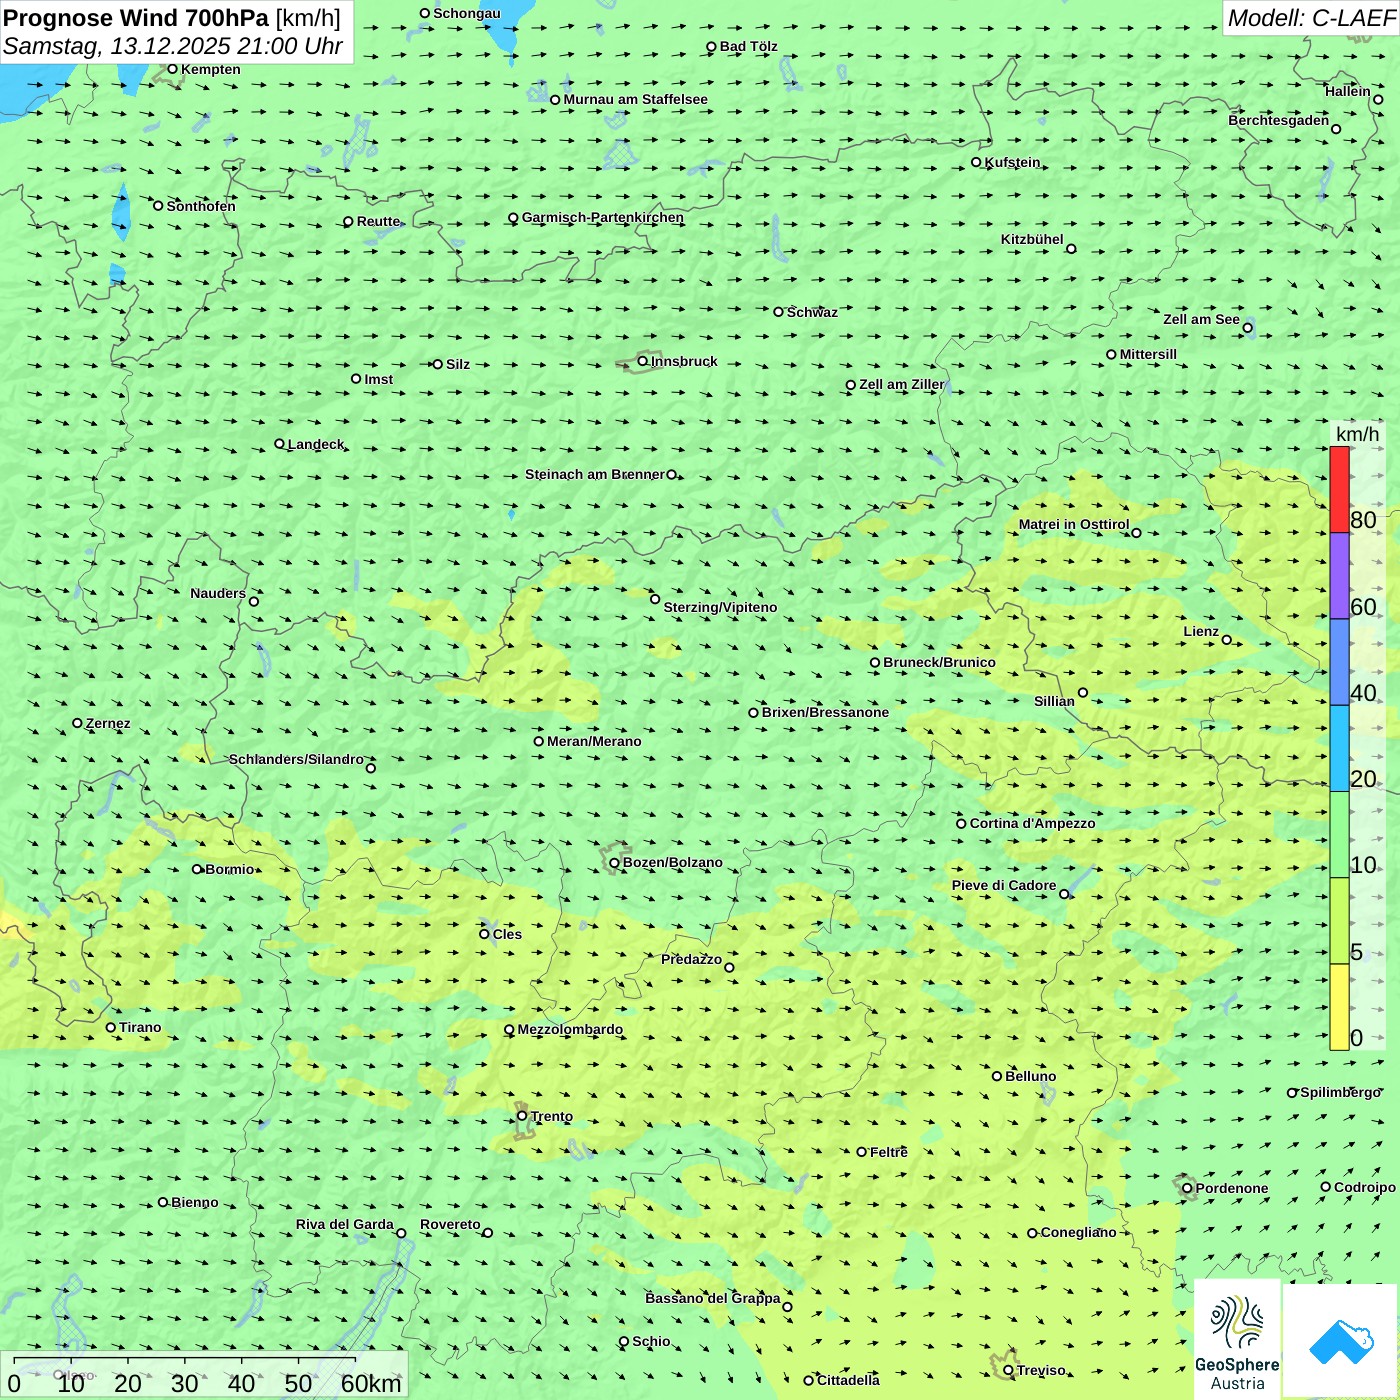Click the Zell am Ziller label
This screenshot has height=1400, width=1400.
pyautogui.click(x=902, y=384)
